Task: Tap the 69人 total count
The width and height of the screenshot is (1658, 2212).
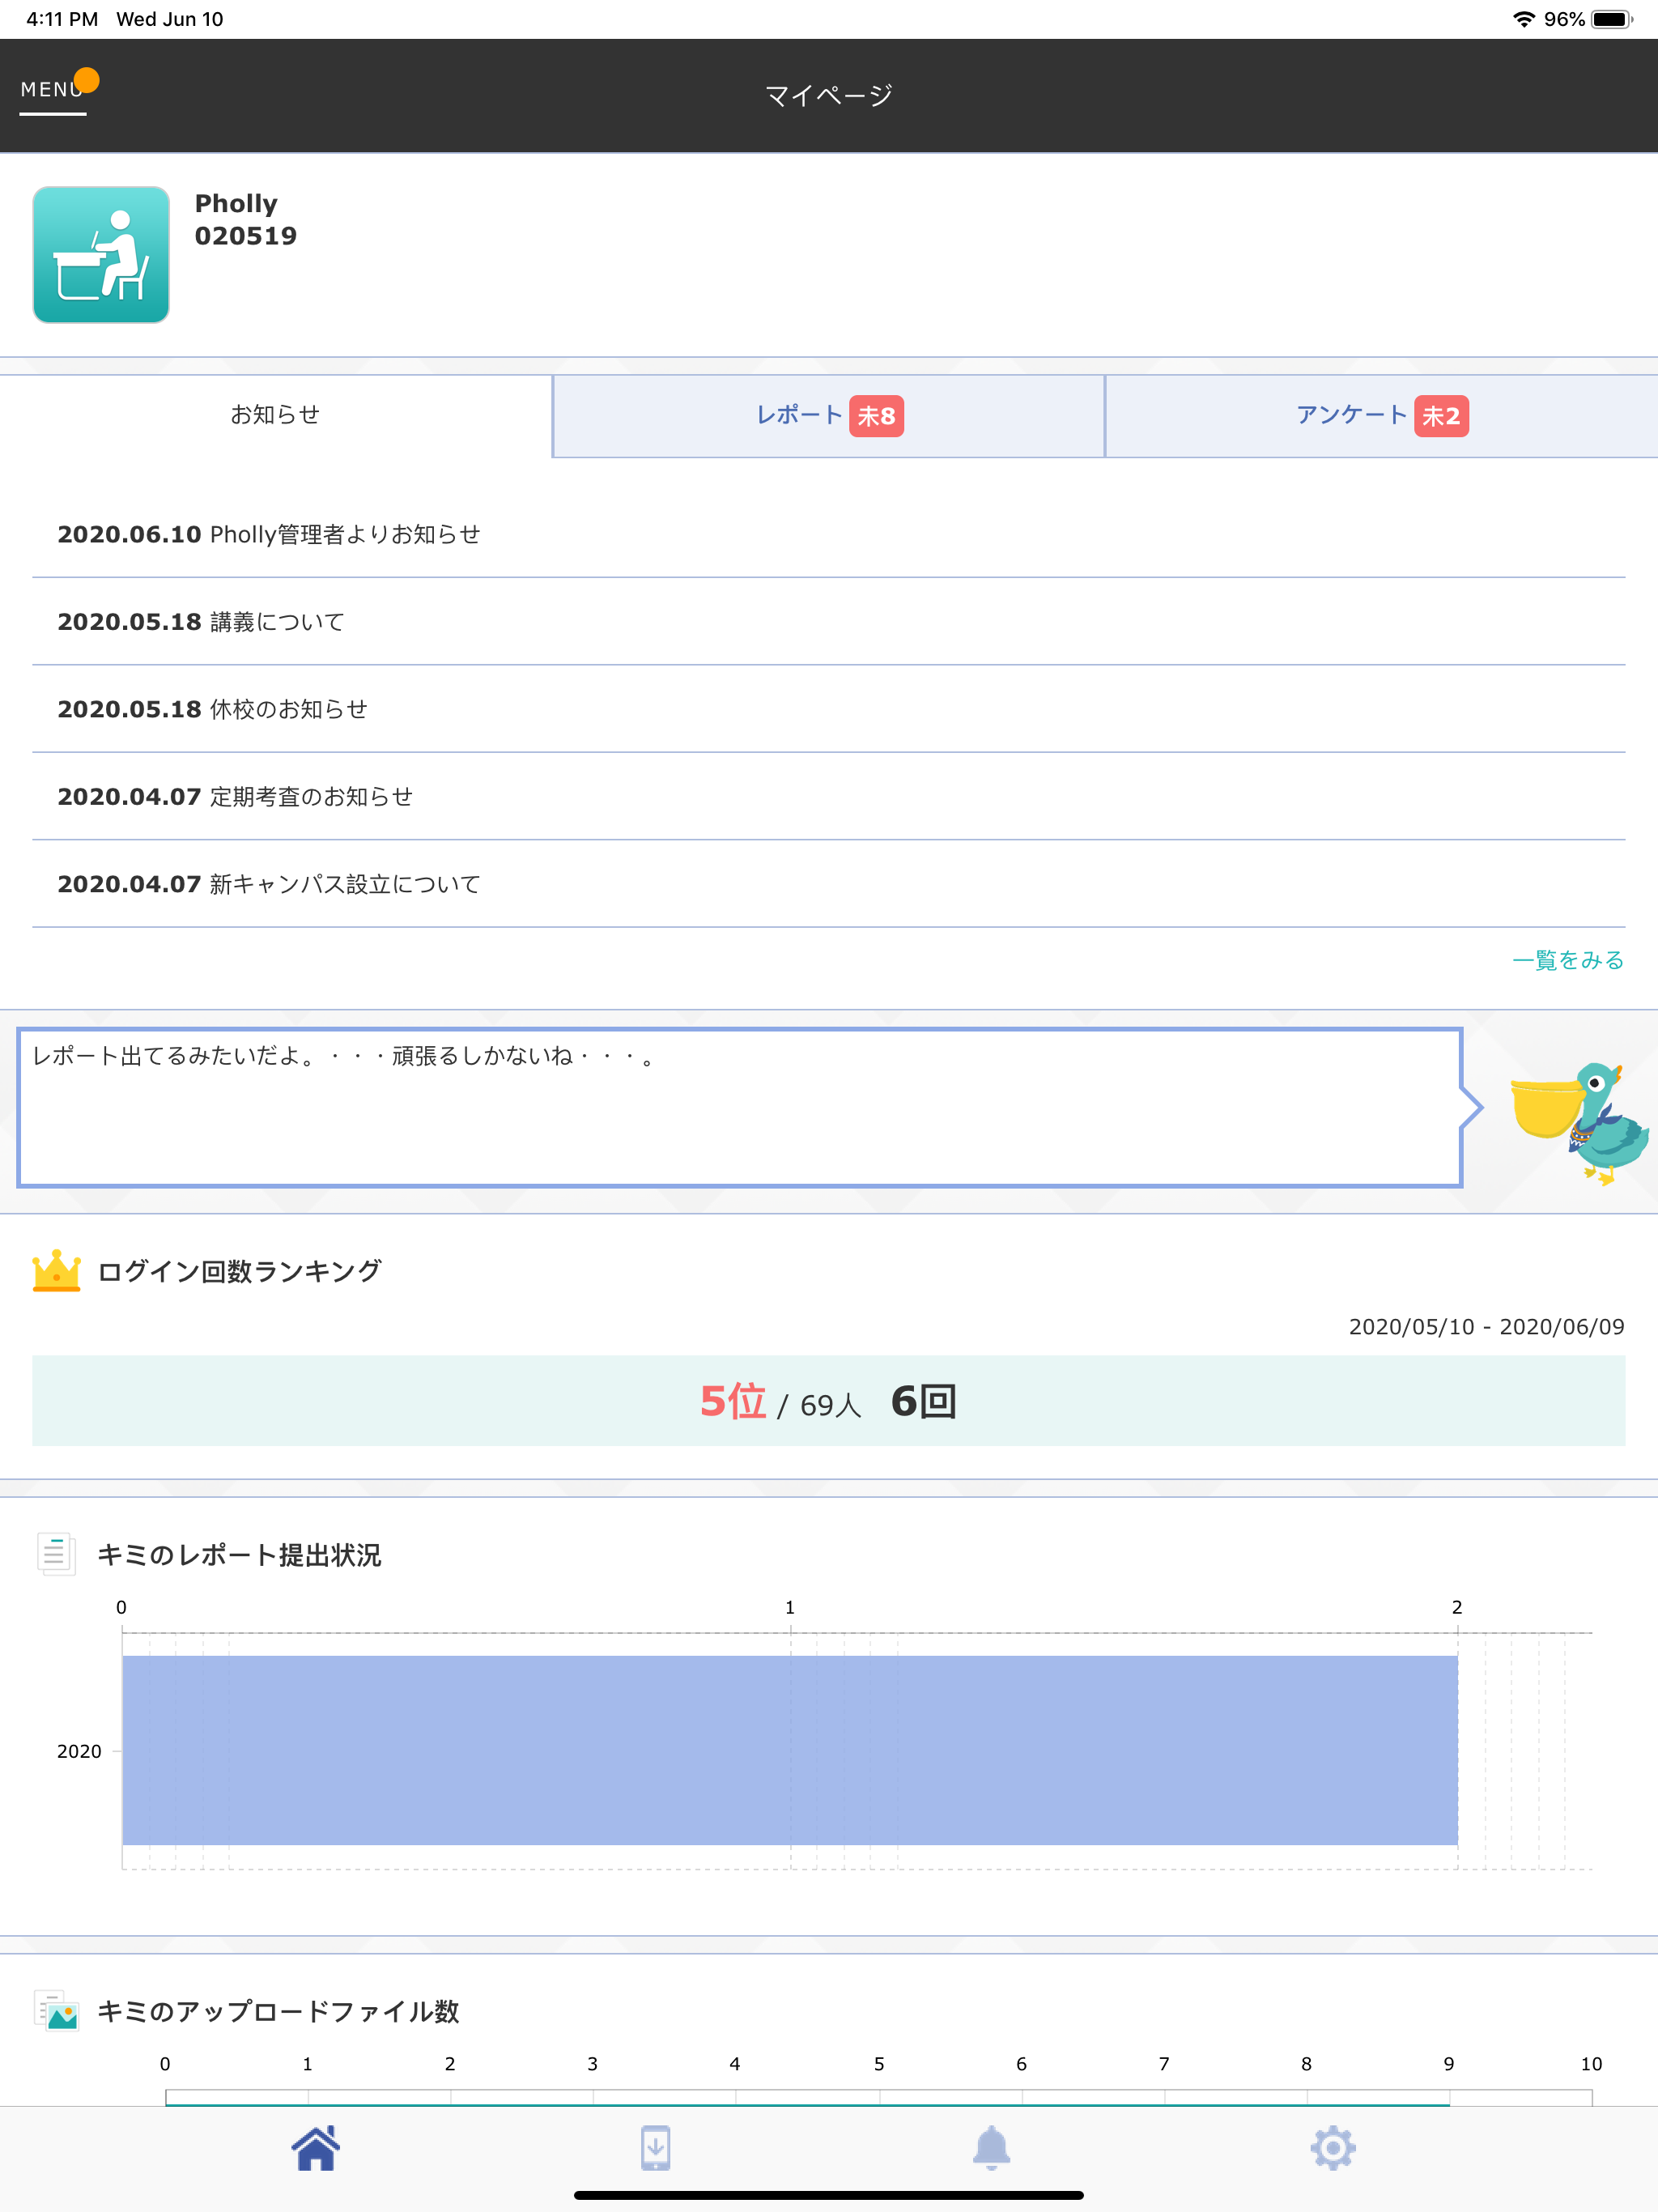Action: pos(830,1405)
